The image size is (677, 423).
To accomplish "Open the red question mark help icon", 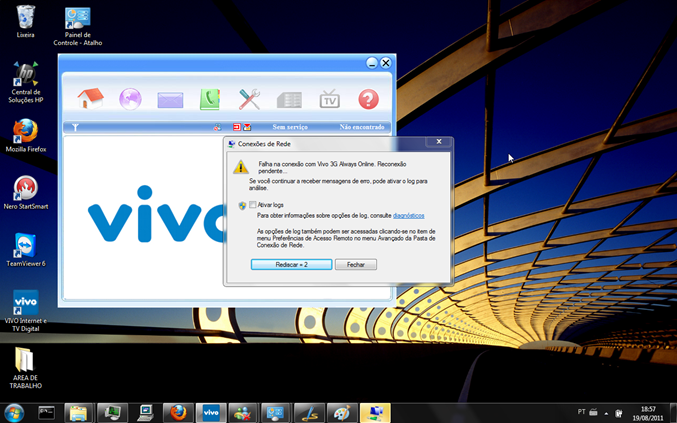I will pos(368,99).
